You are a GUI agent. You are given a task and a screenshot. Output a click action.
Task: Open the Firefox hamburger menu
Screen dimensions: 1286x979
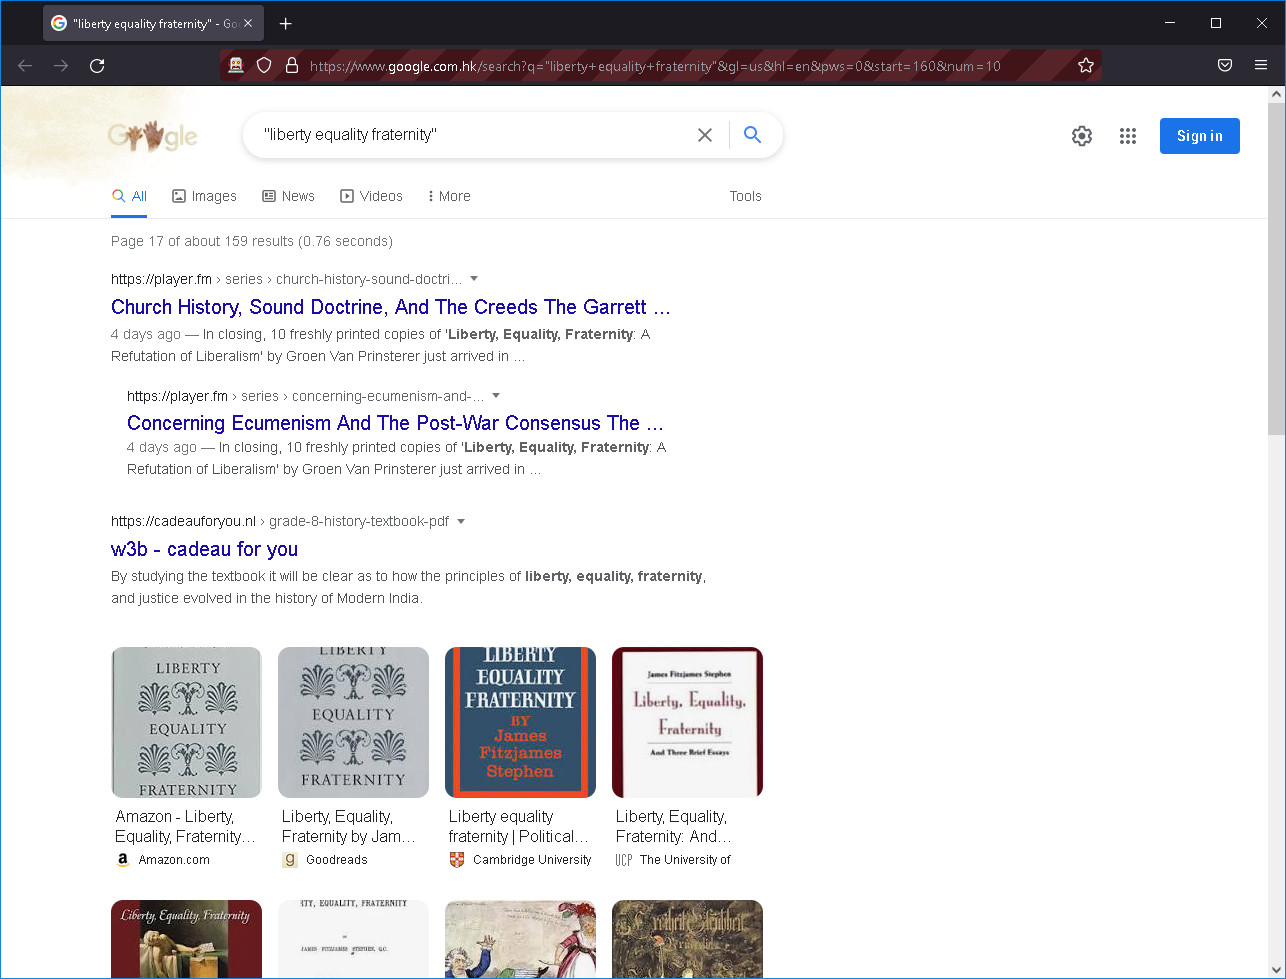(1261, 66)
